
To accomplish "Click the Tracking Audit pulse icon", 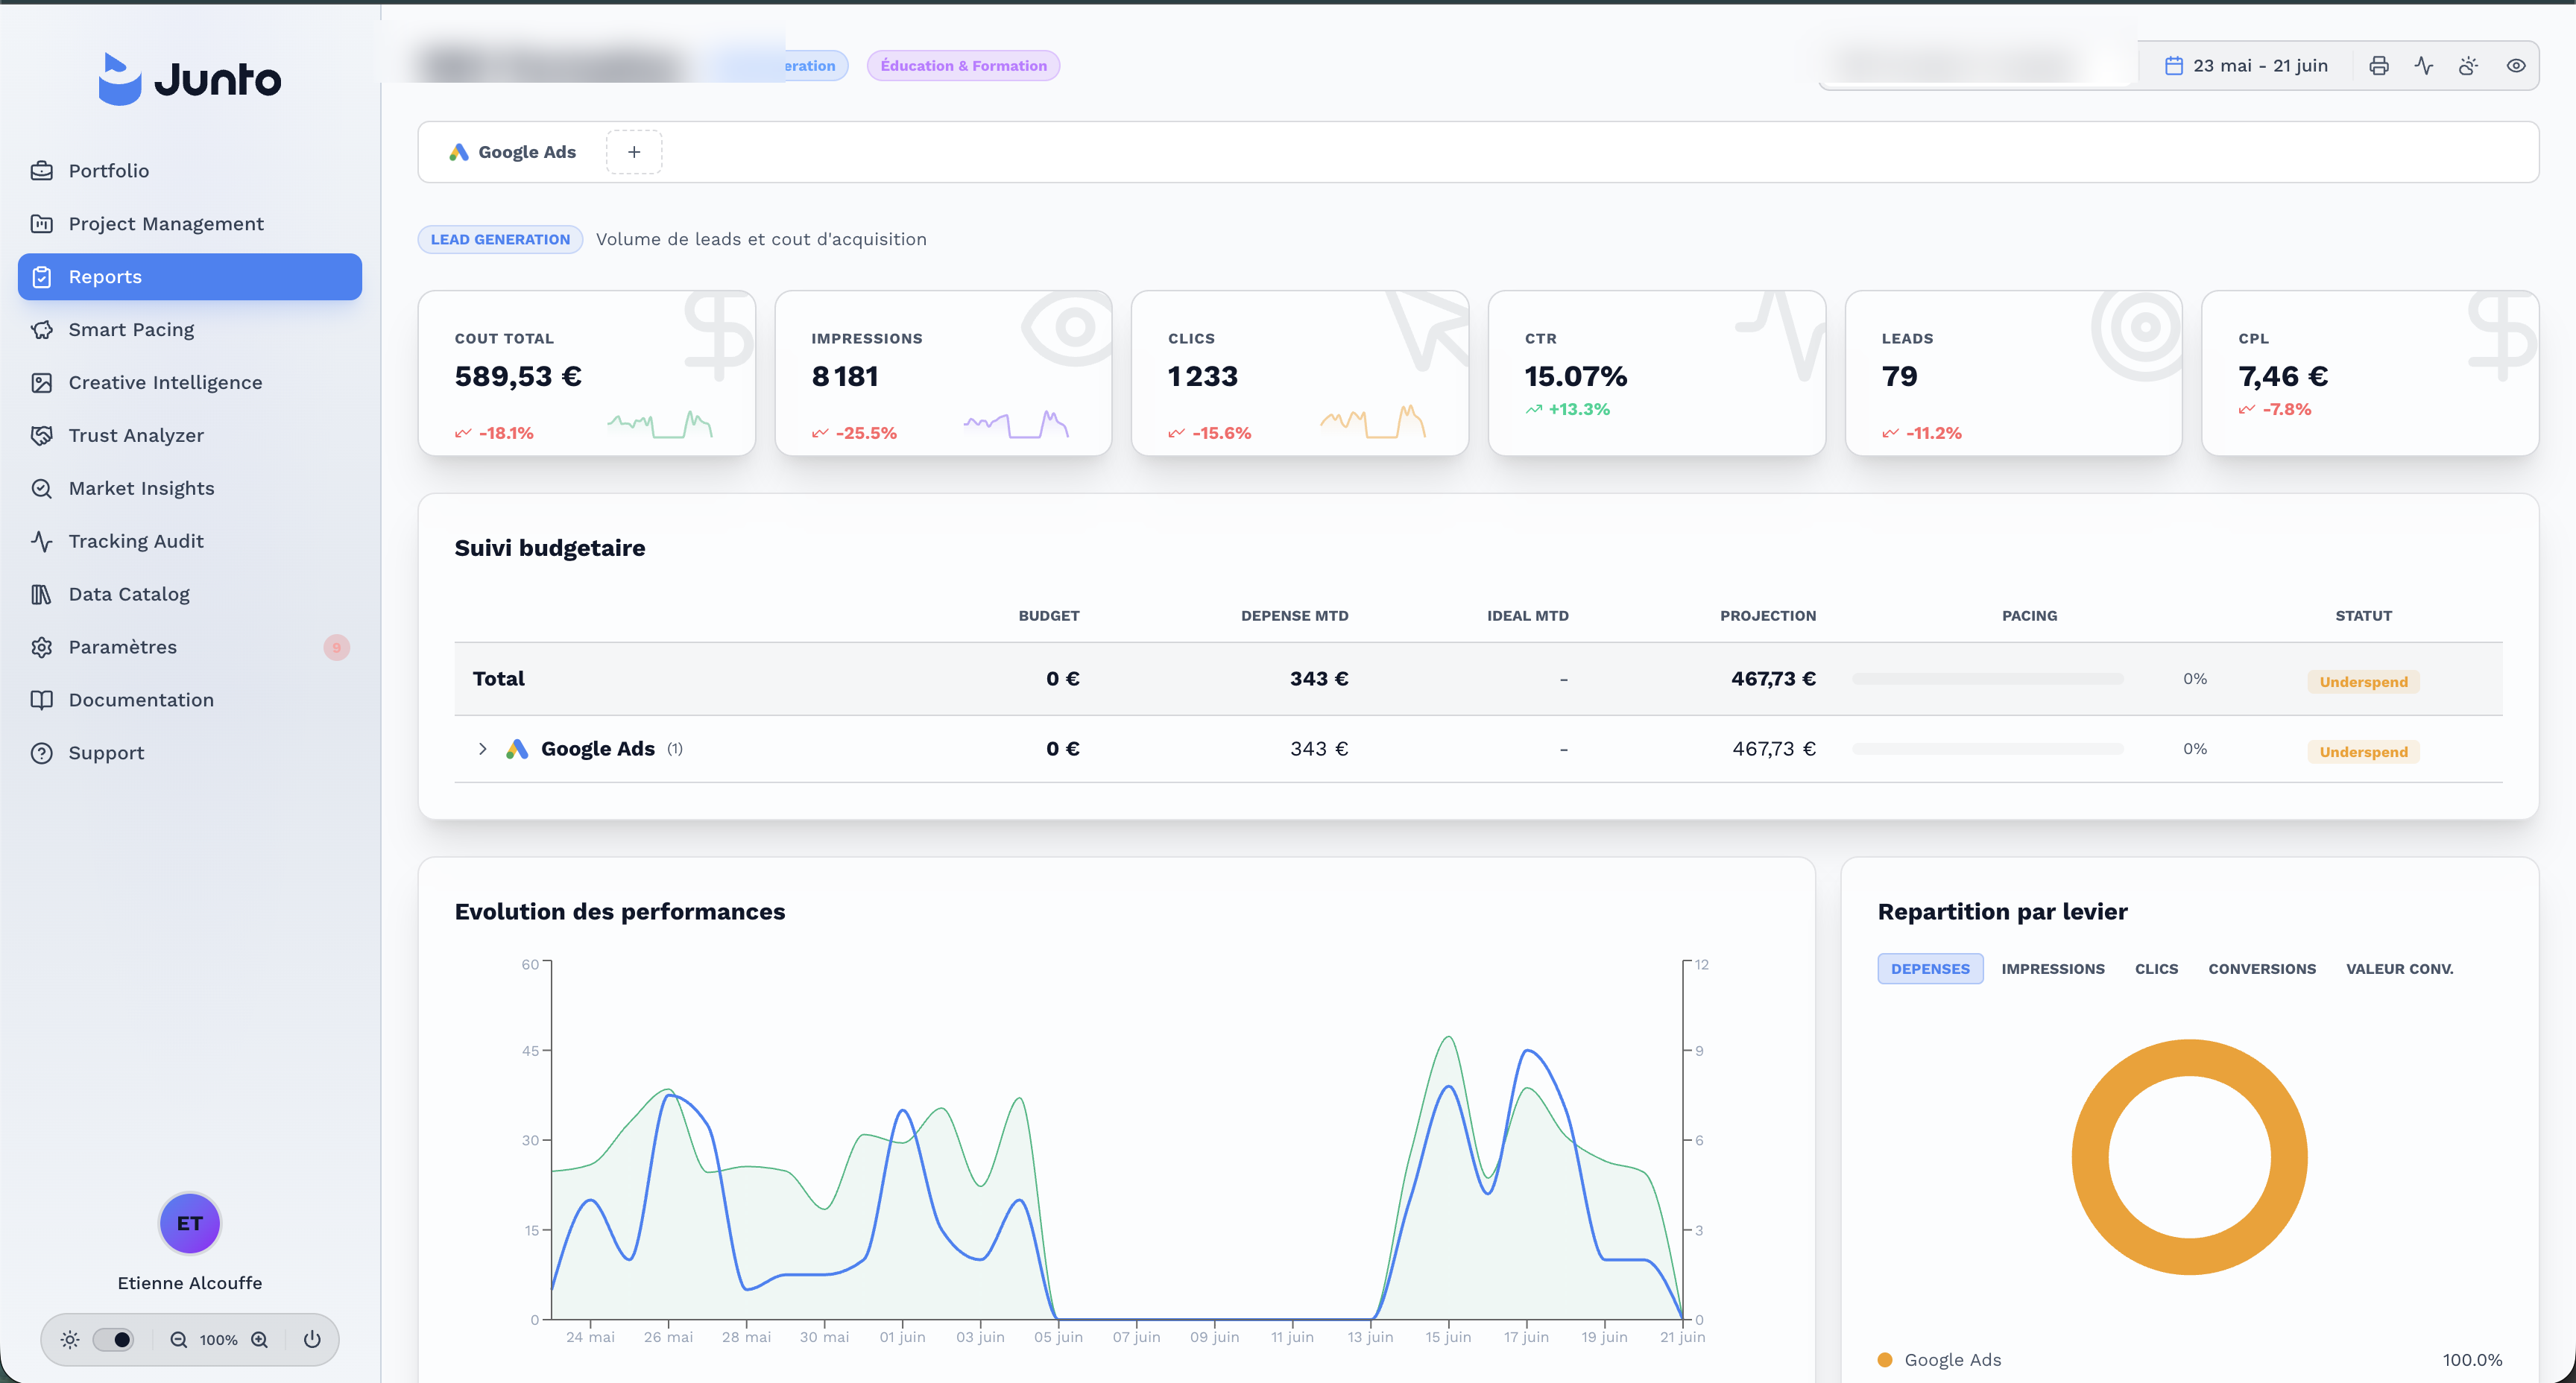I will [x=41, y=542].
